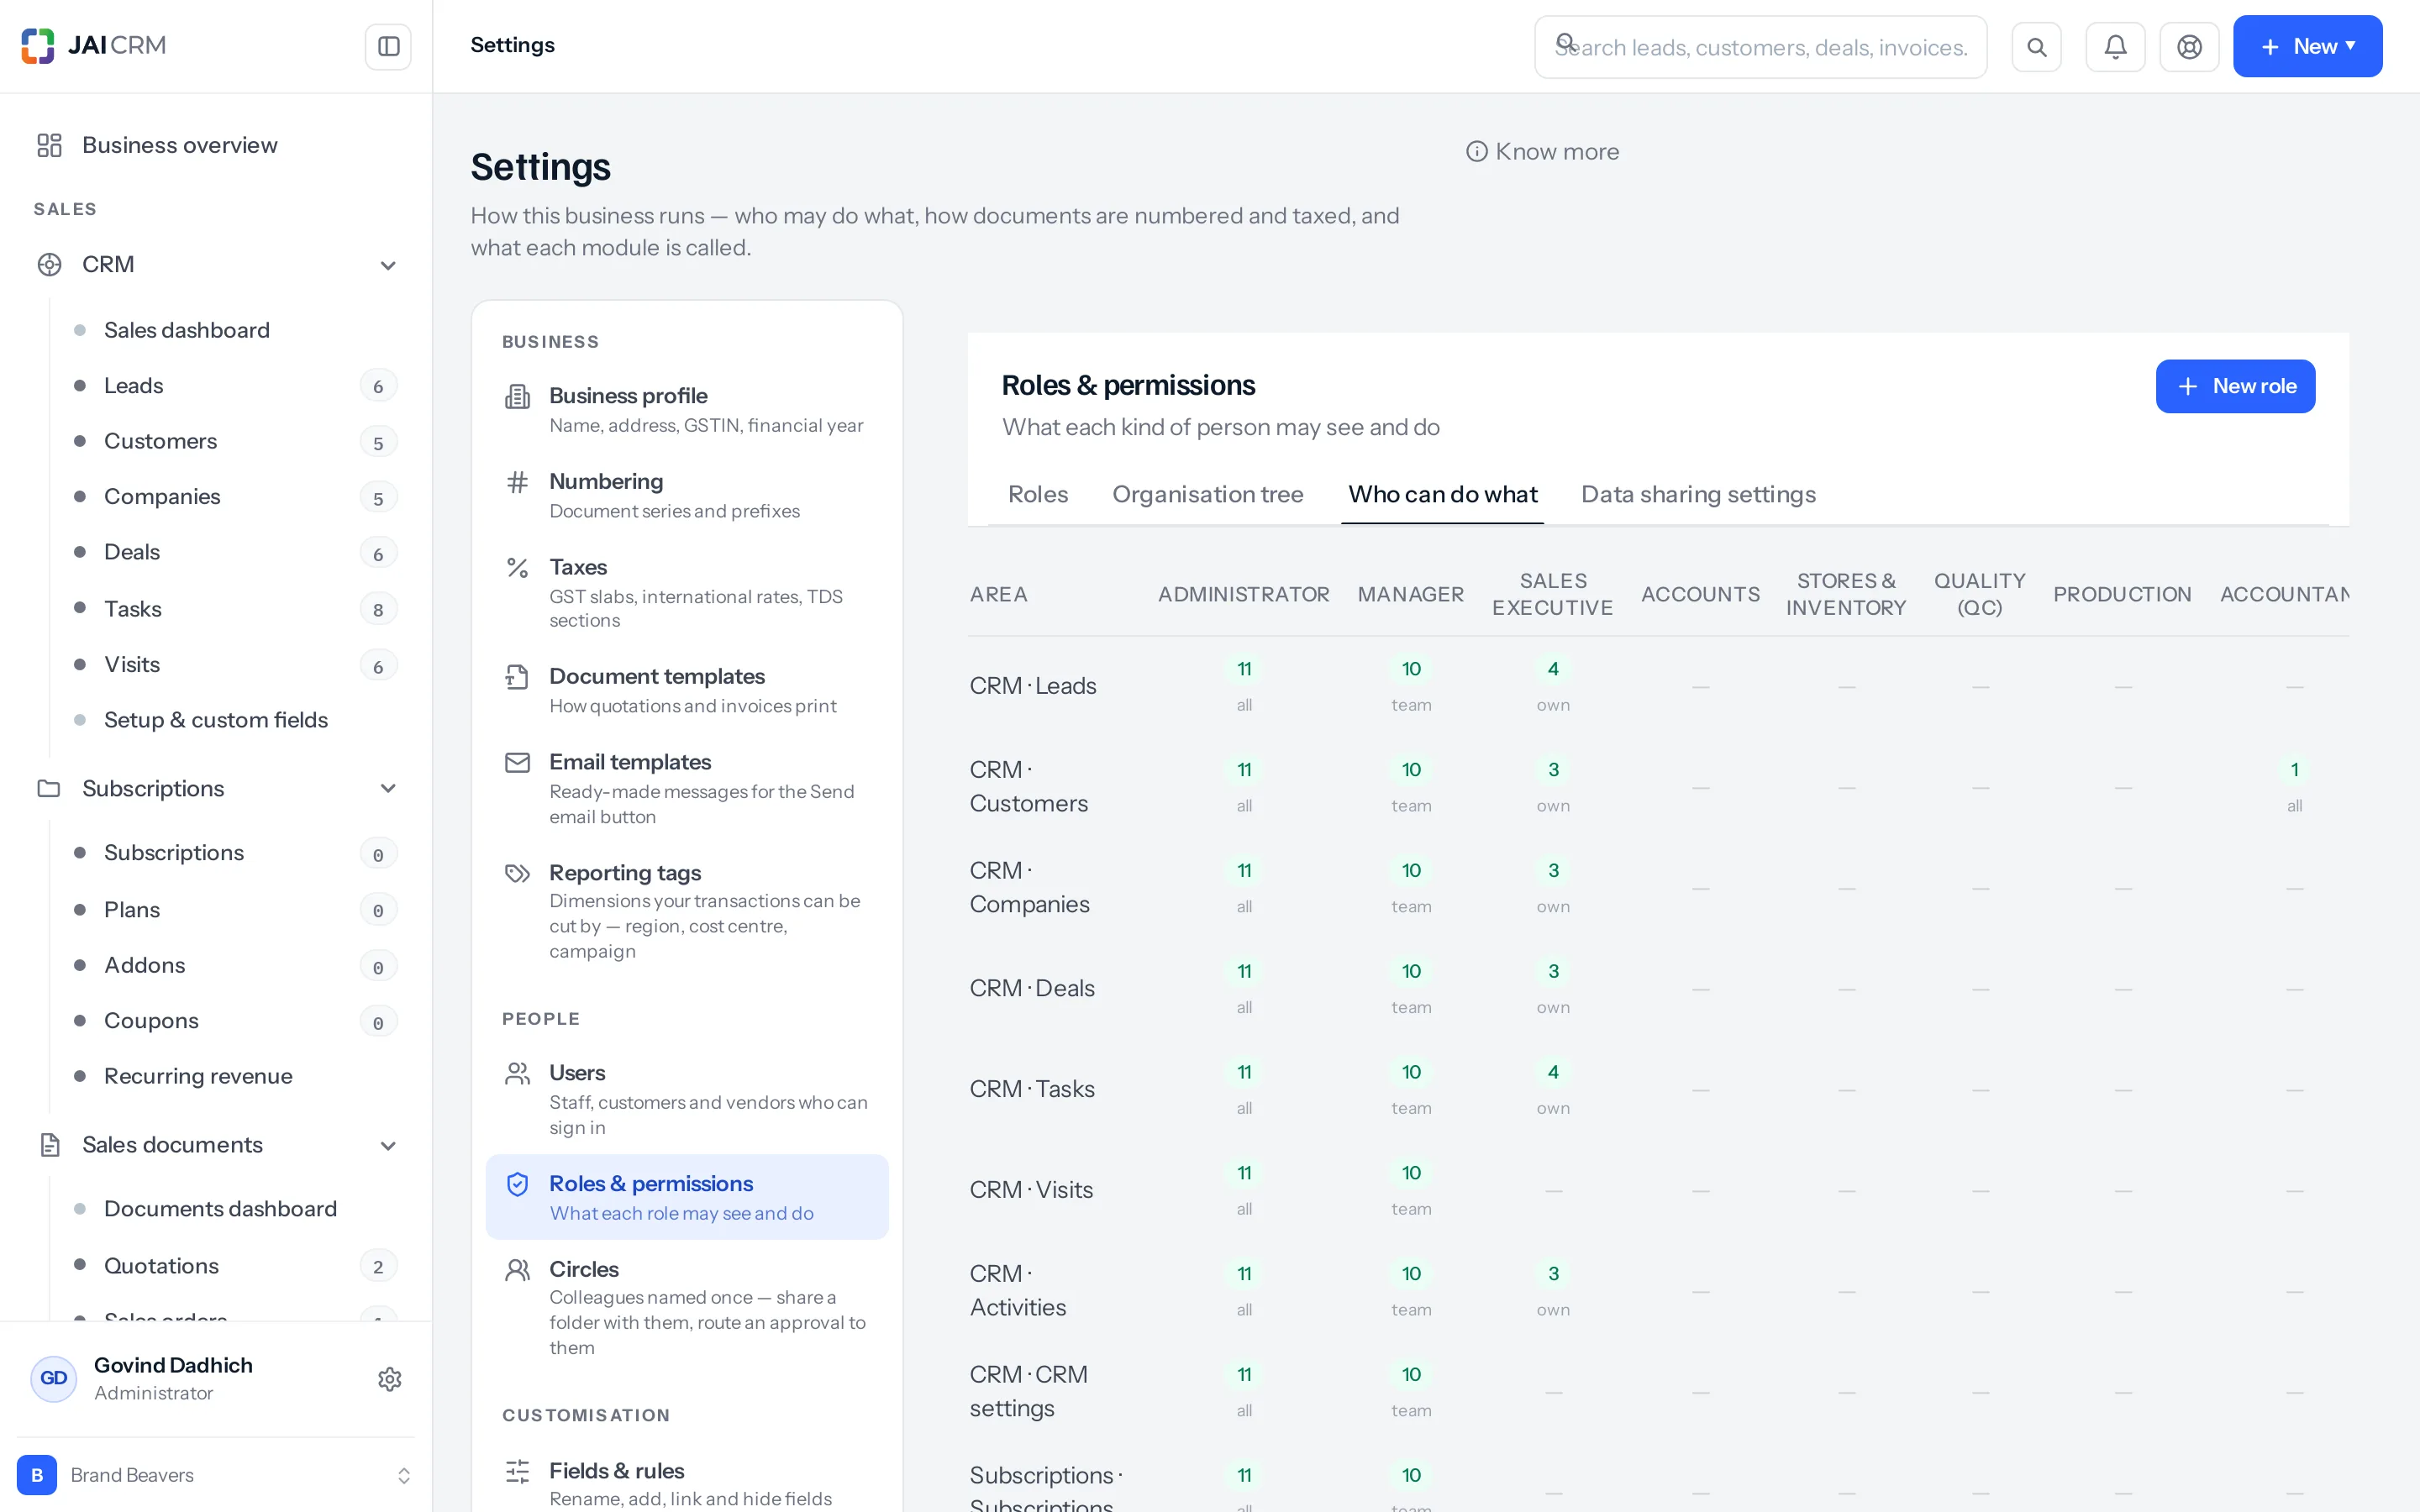Click the Subscriptions folder icon

pyautogui.click(x=49, y=788)
